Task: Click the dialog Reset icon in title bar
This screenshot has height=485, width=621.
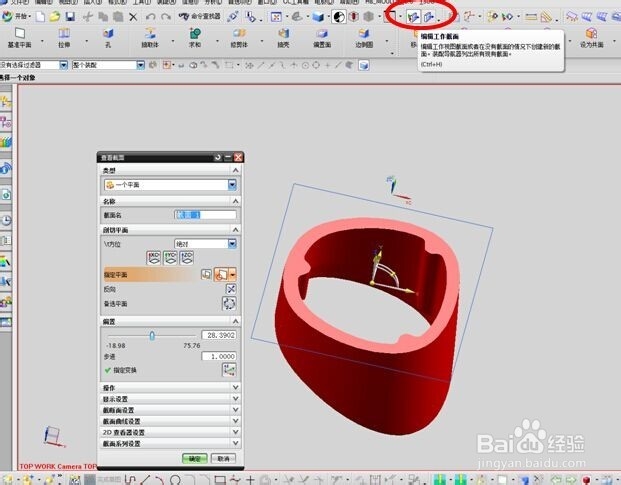Action: coord(217,158)
